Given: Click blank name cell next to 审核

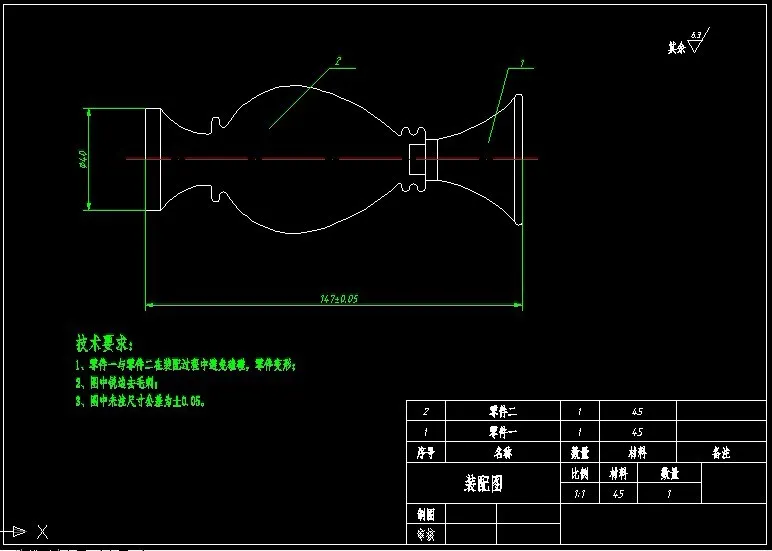Looking at the screenshot, I should point(471,534).
